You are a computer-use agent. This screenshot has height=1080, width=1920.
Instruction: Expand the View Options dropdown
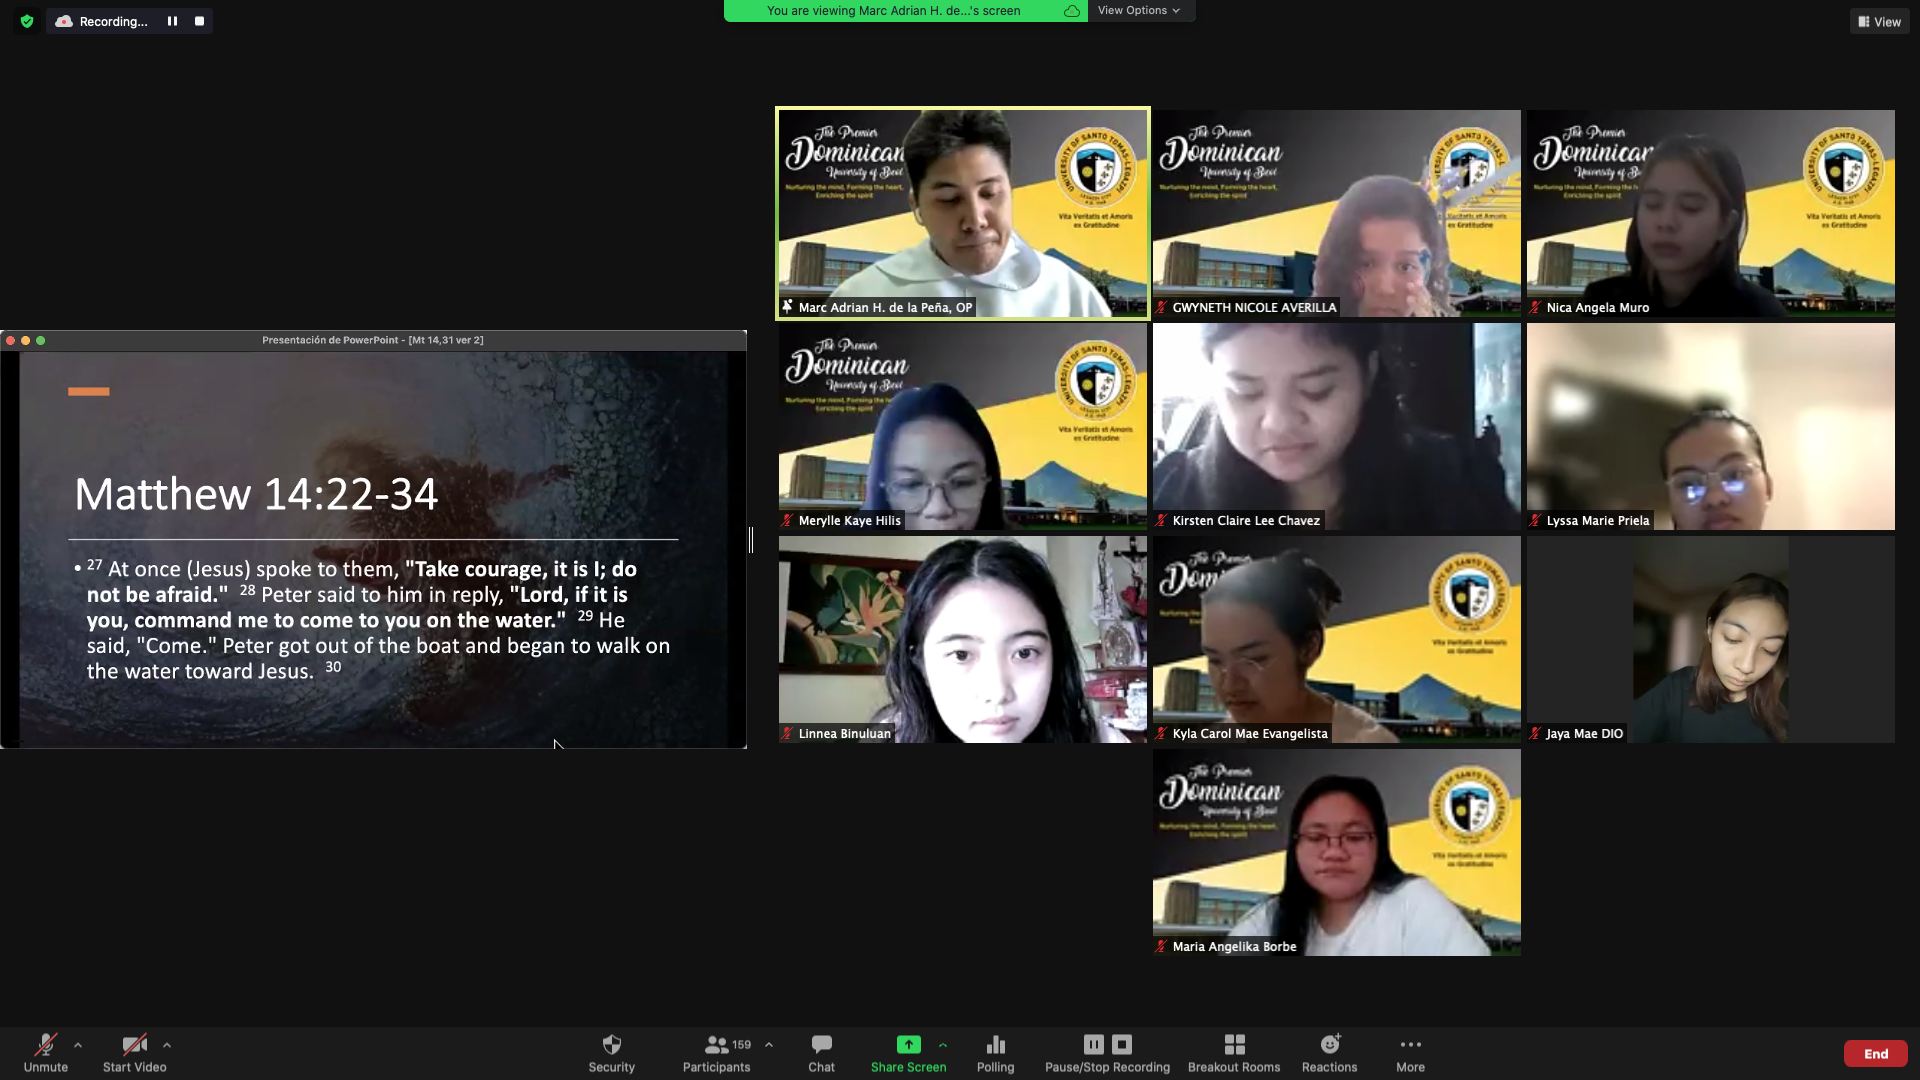(1139, 10)
